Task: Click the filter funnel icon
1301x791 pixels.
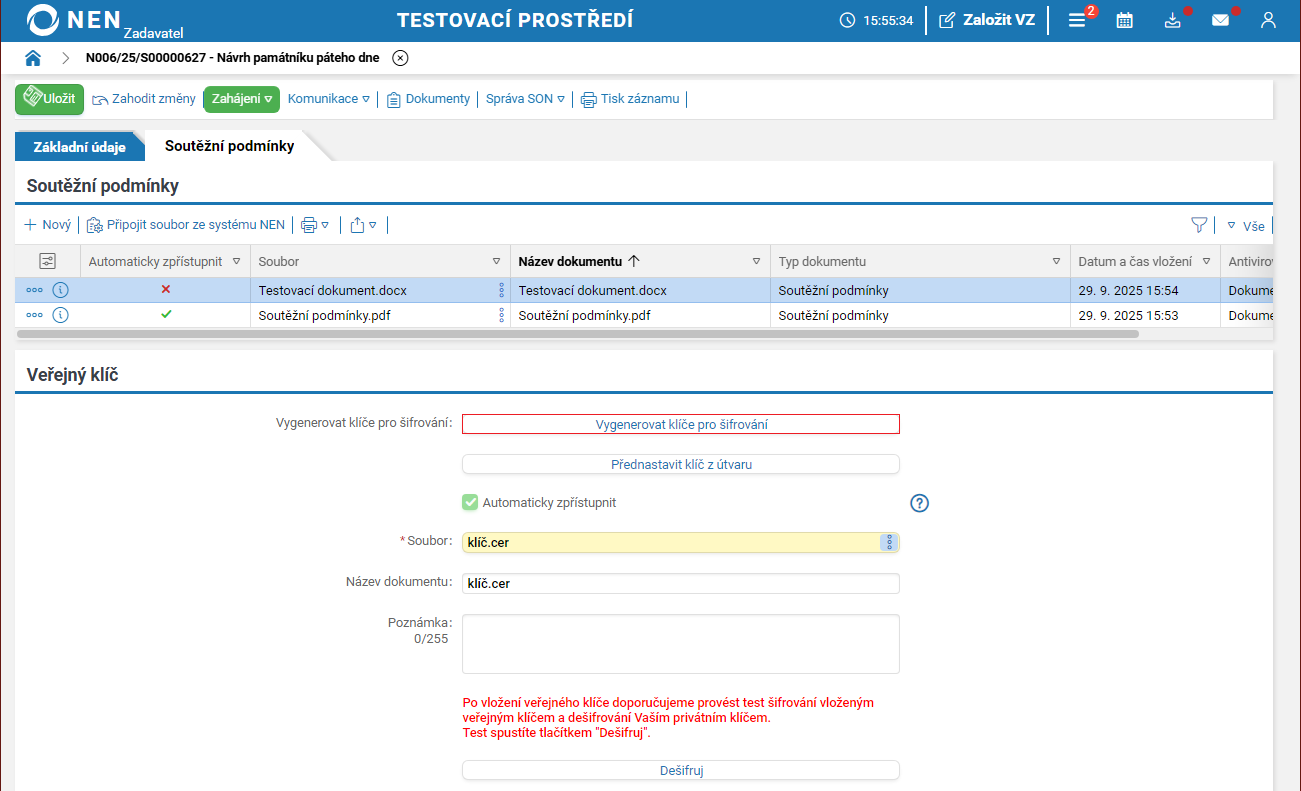Action: pos(1199,225)
